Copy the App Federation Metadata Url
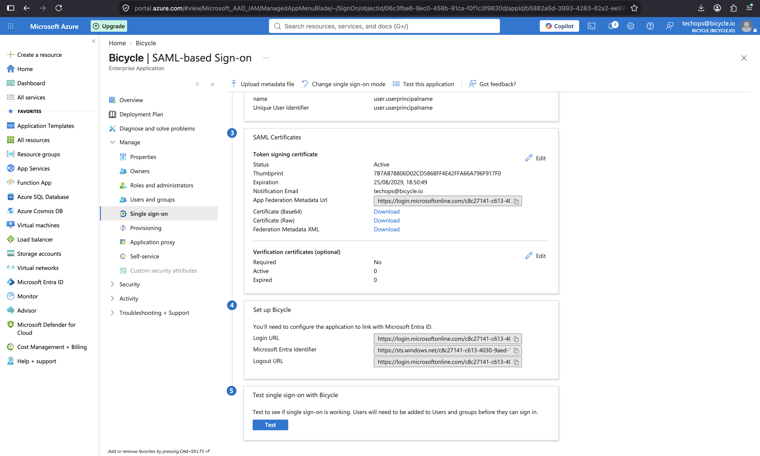Image resolution: width=760 pixels, height=456 pixels. coord(517,201)
